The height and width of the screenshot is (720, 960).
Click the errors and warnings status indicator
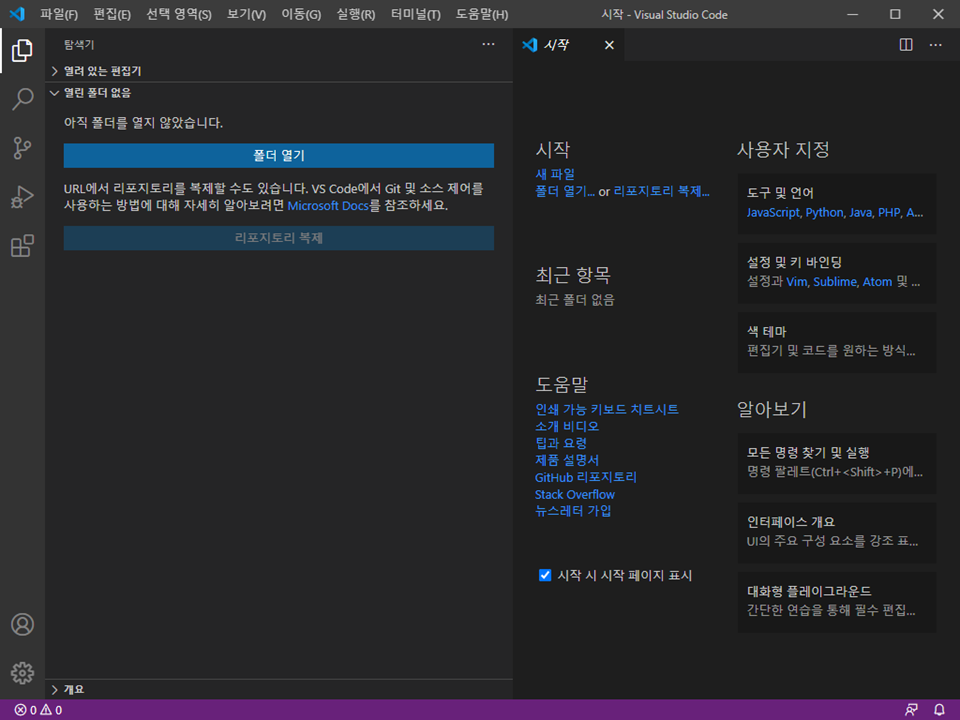39,710
